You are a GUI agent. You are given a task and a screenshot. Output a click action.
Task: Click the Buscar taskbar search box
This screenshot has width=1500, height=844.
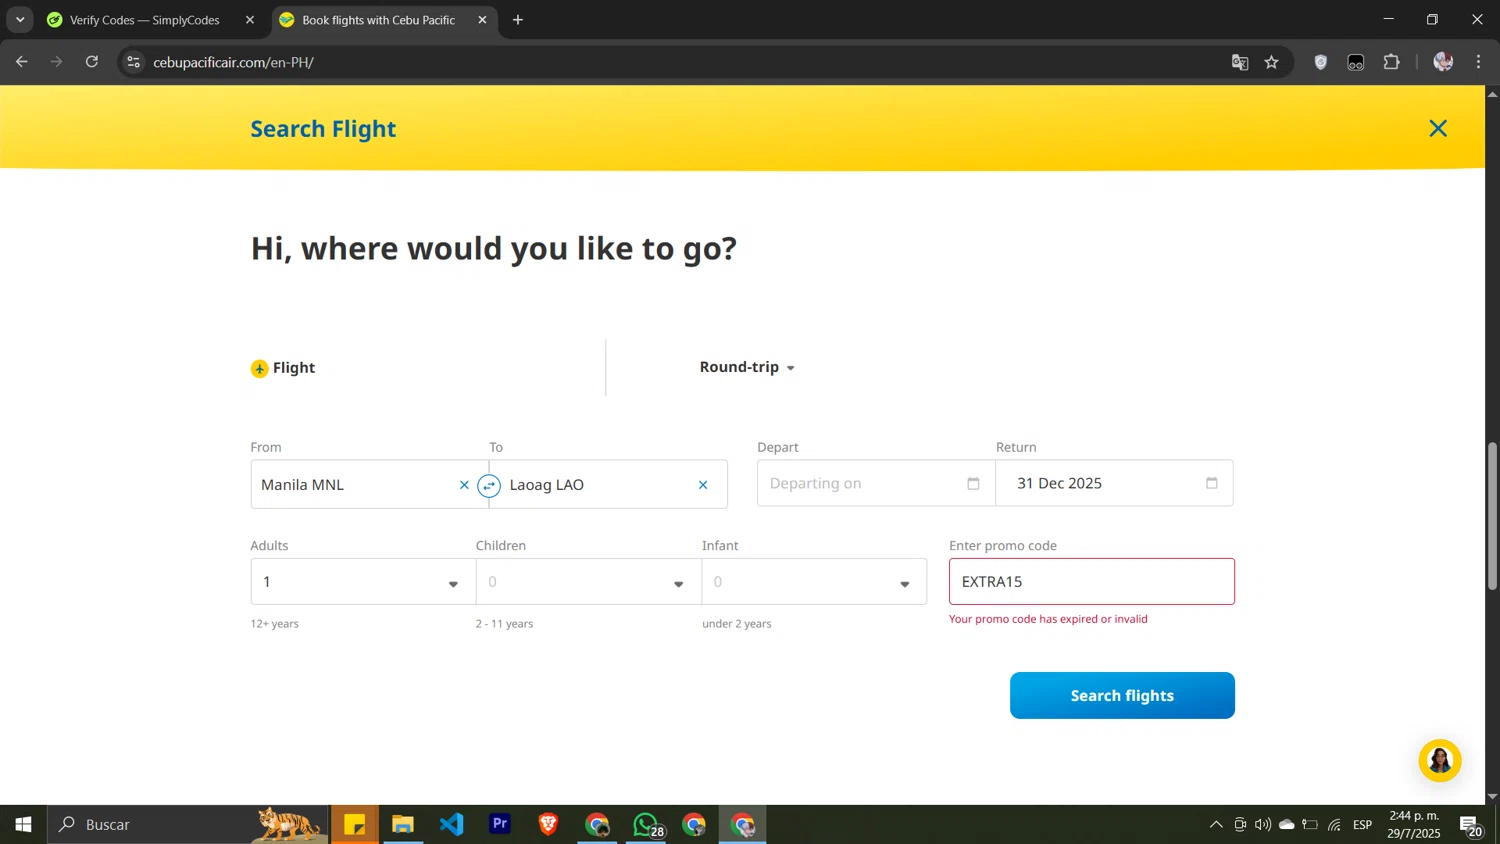point(188,825)
